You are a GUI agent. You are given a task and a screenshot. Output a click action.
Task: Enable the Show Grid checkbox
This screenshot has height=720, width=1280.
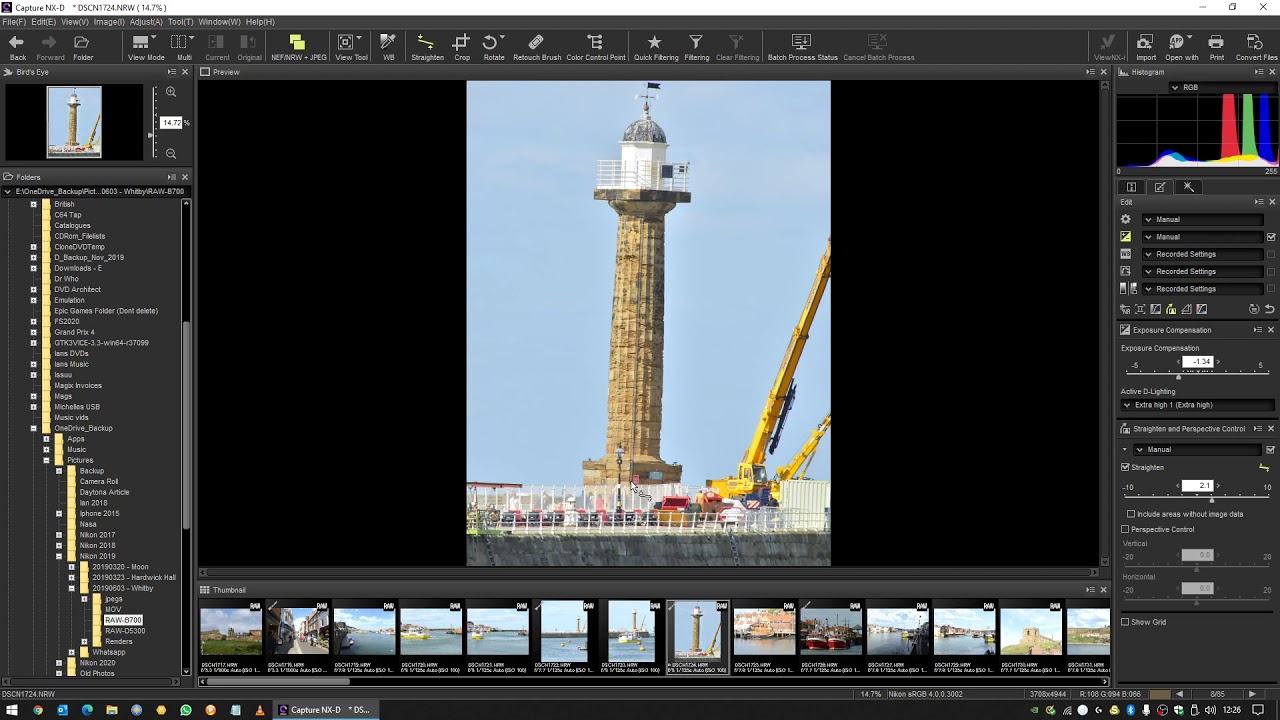point(1125,622)
